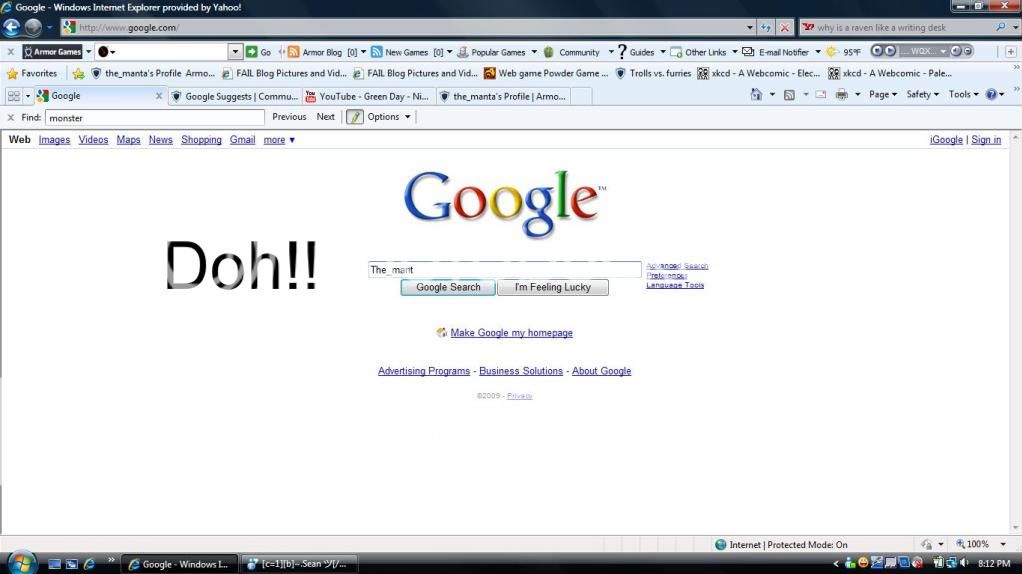Click the green Go arrow in Armor toolbar
Viewport: 1022px width, 574px height.
252,51
